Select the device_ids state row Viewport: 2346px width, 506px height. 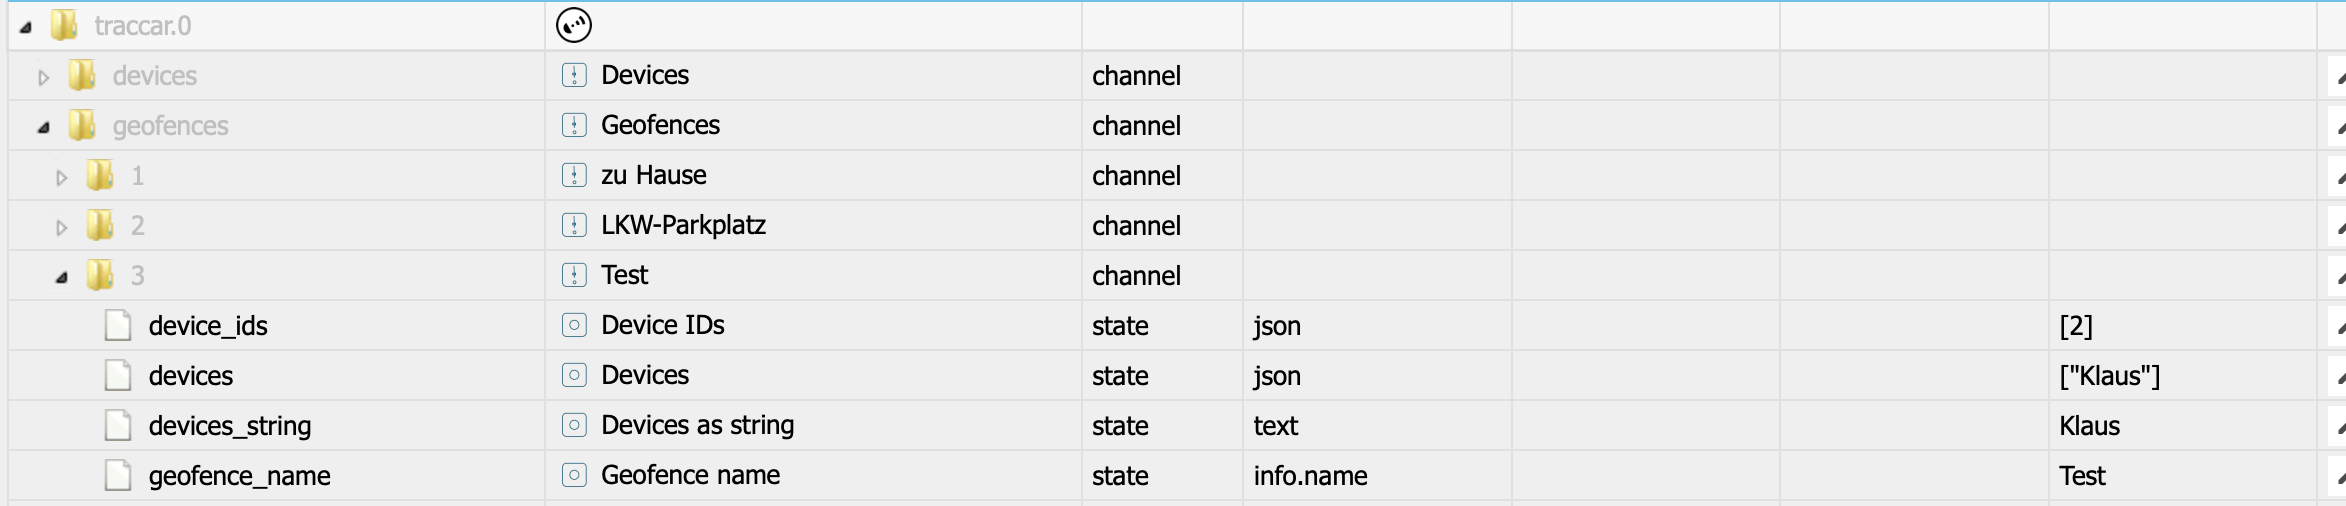tap(208, 326)
